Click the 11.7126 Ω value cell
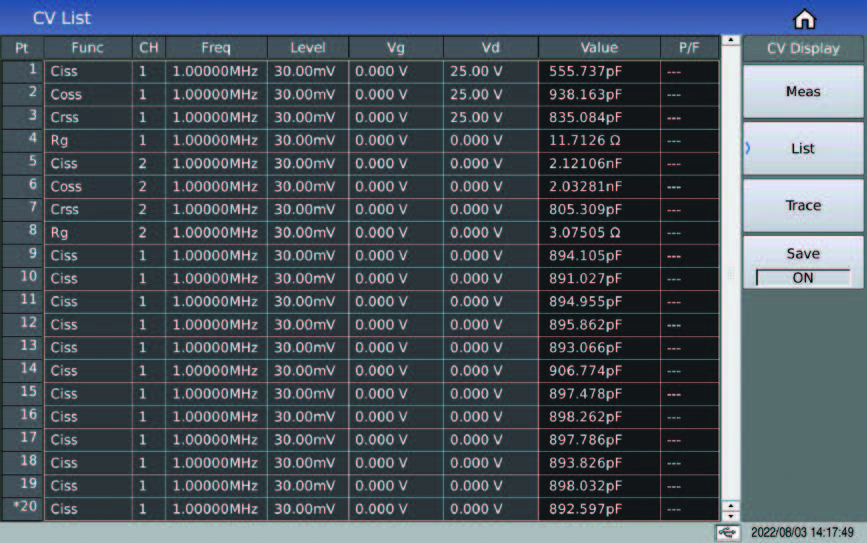This screenshot has height=543, width=867. tap(598, 141)
